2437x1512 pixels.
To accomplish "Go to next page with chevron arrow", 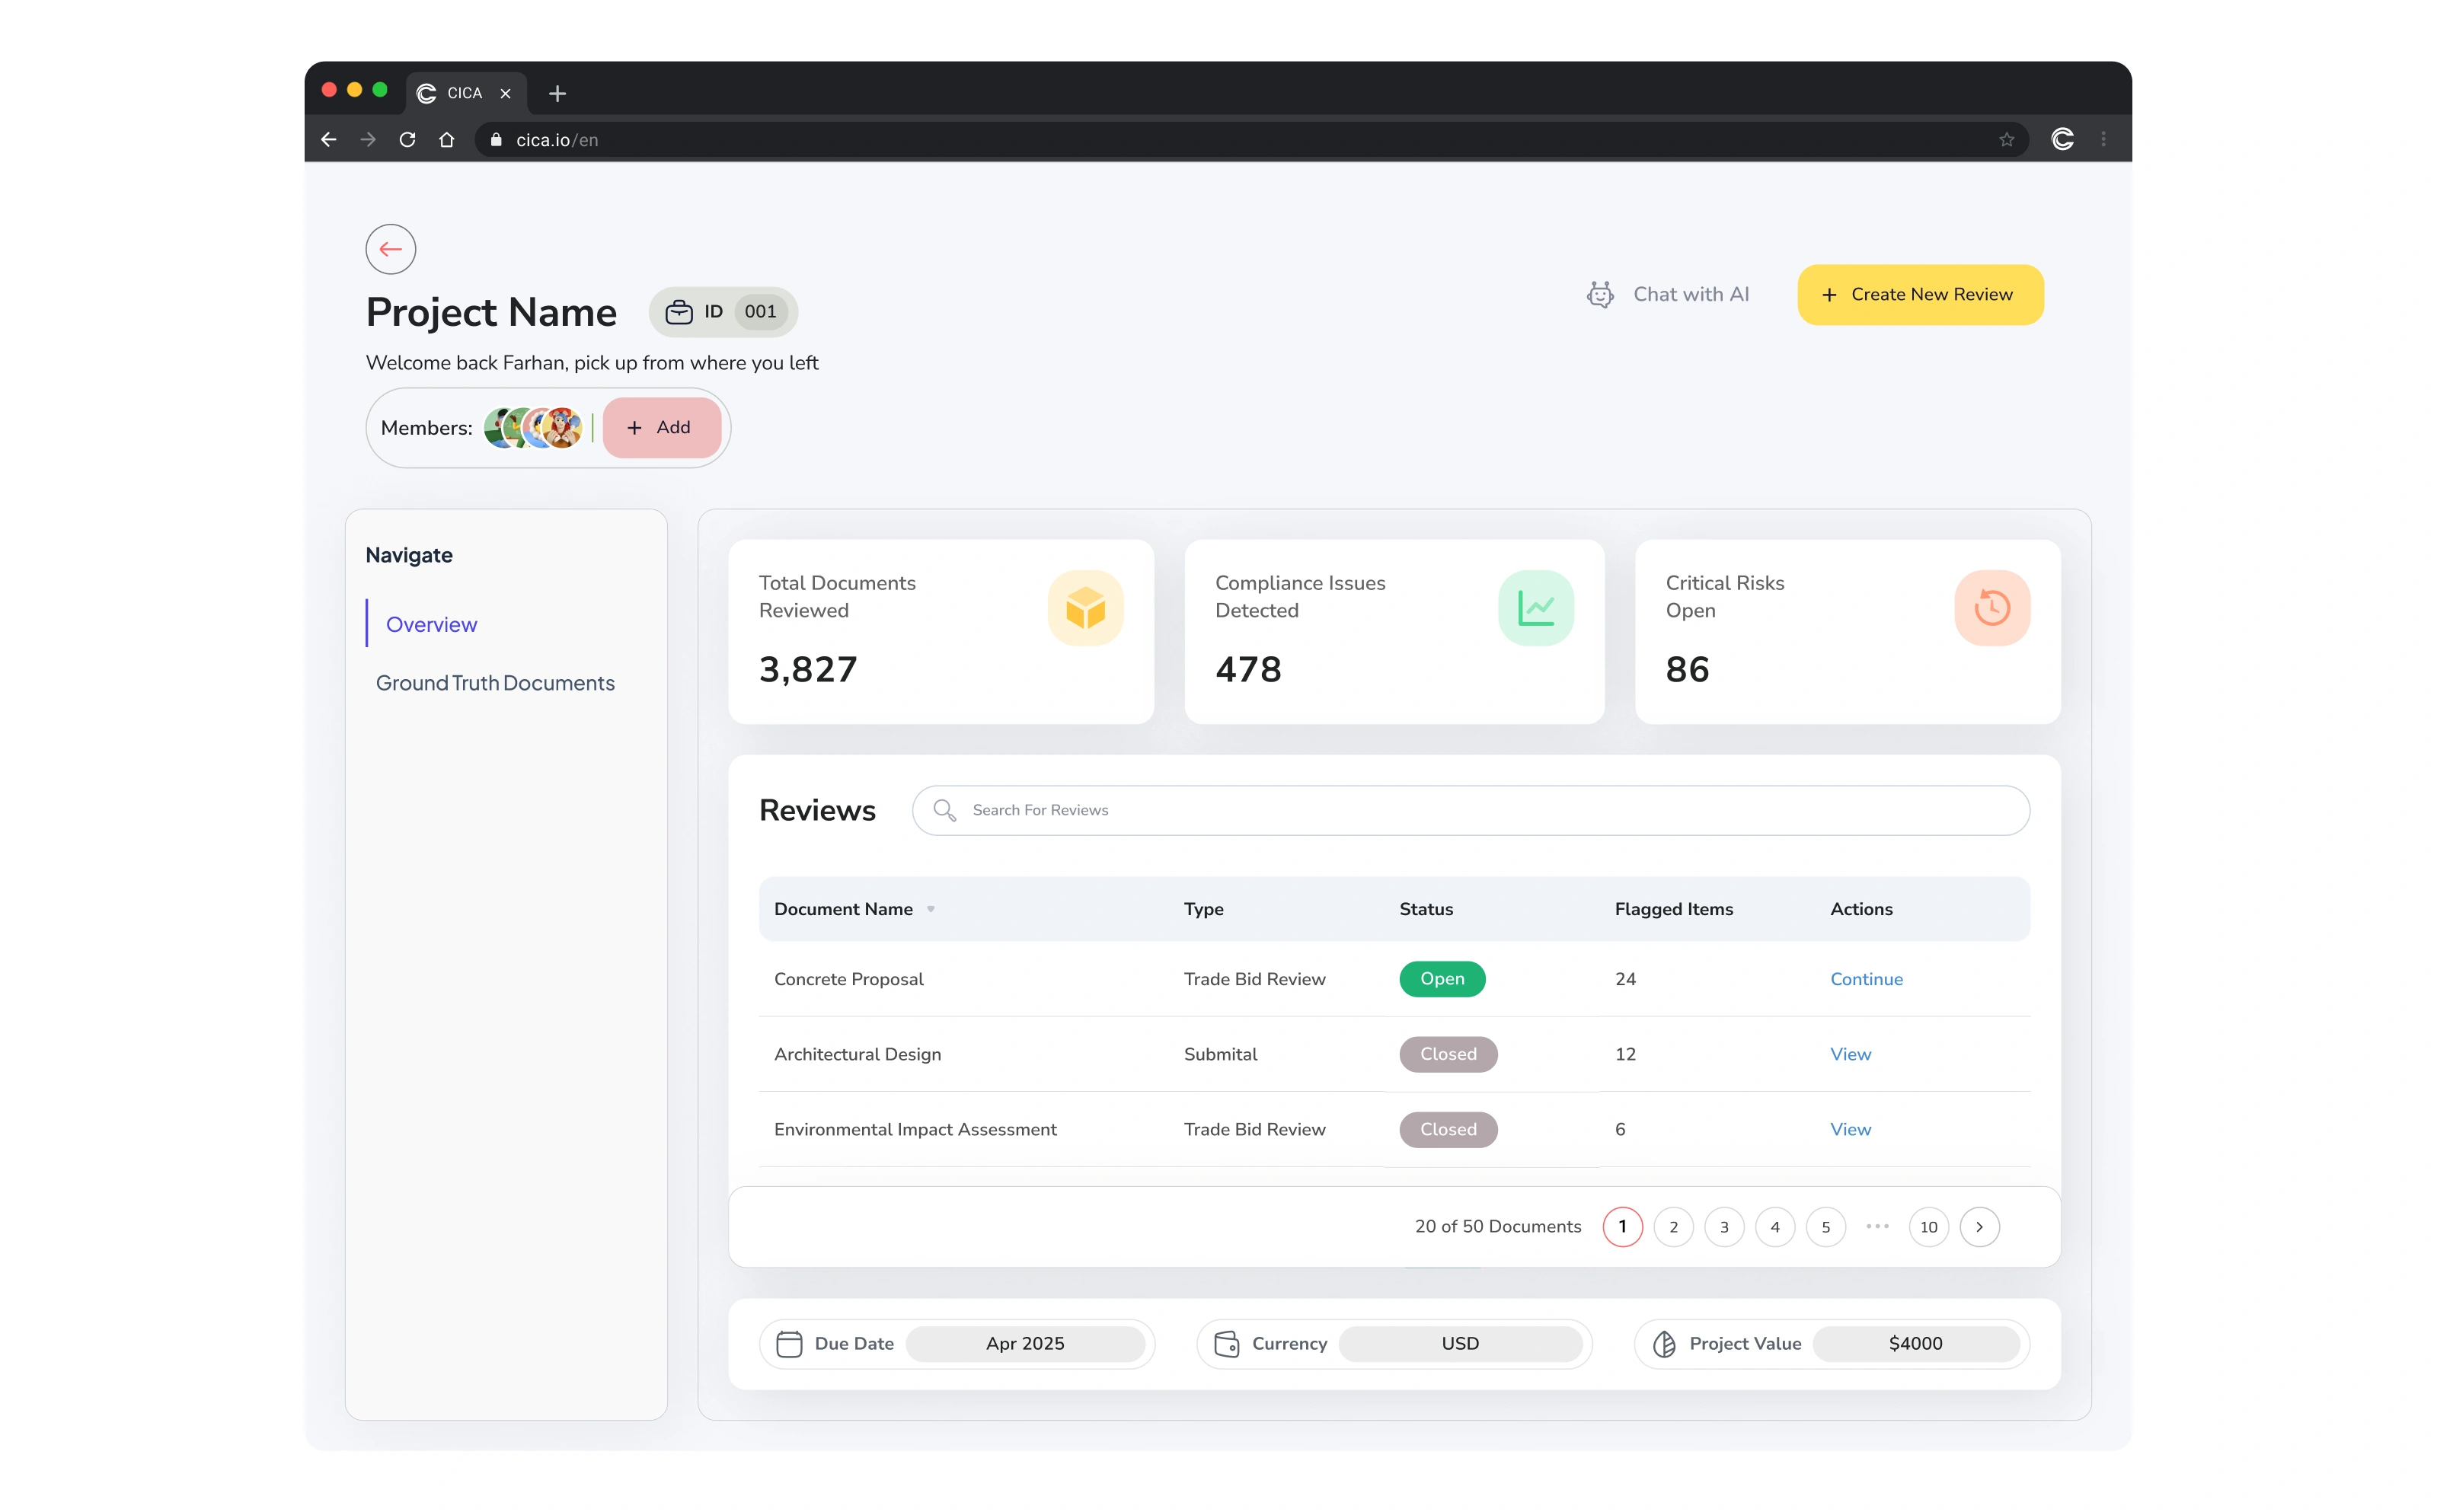I will pos(1979,1227).
